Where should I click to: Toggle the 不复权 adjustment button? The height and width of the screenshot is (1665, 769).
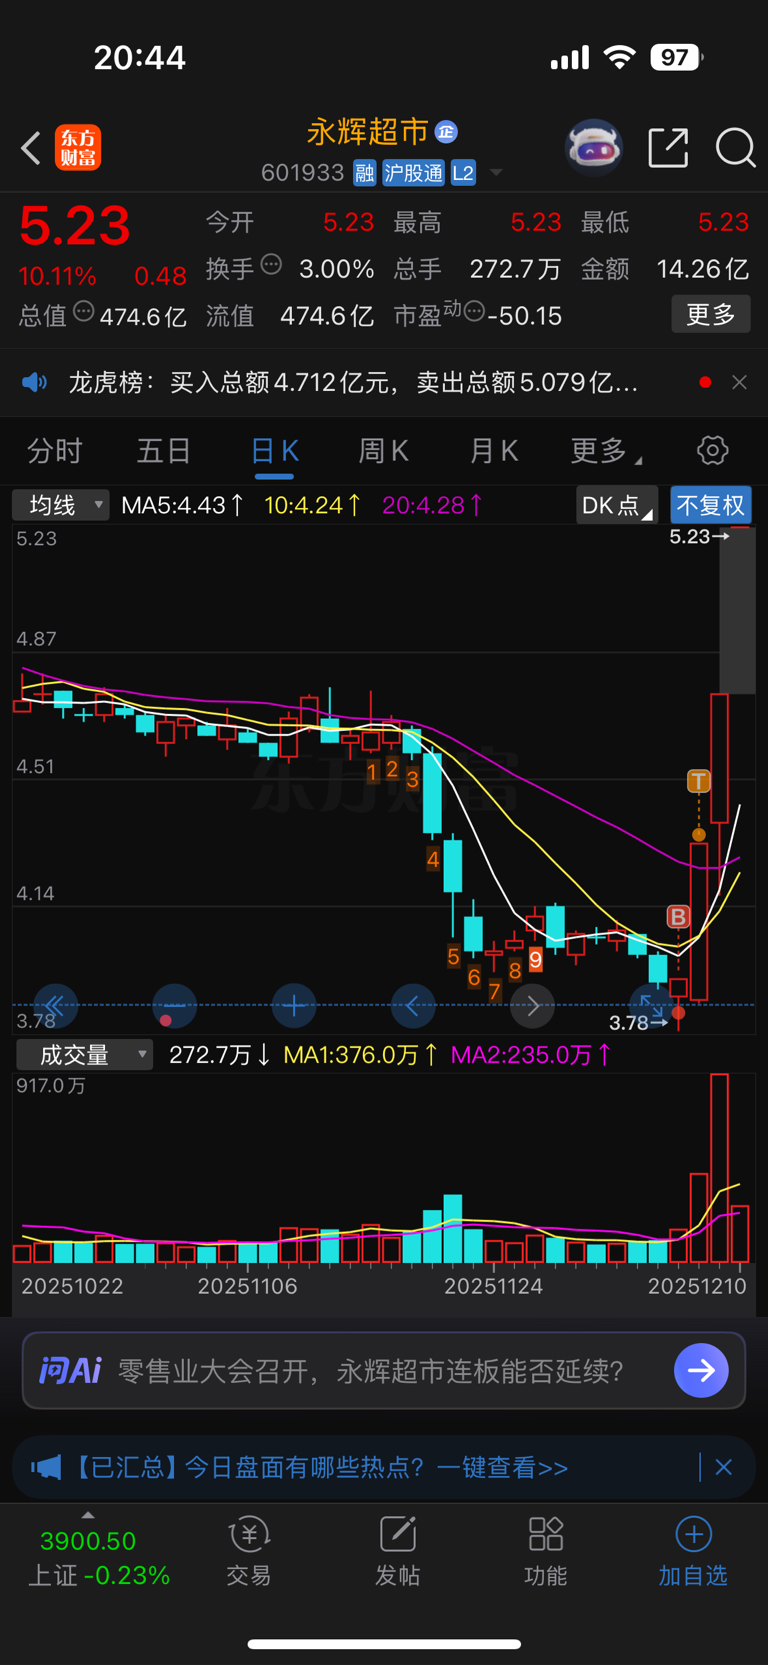coord(711,505)
